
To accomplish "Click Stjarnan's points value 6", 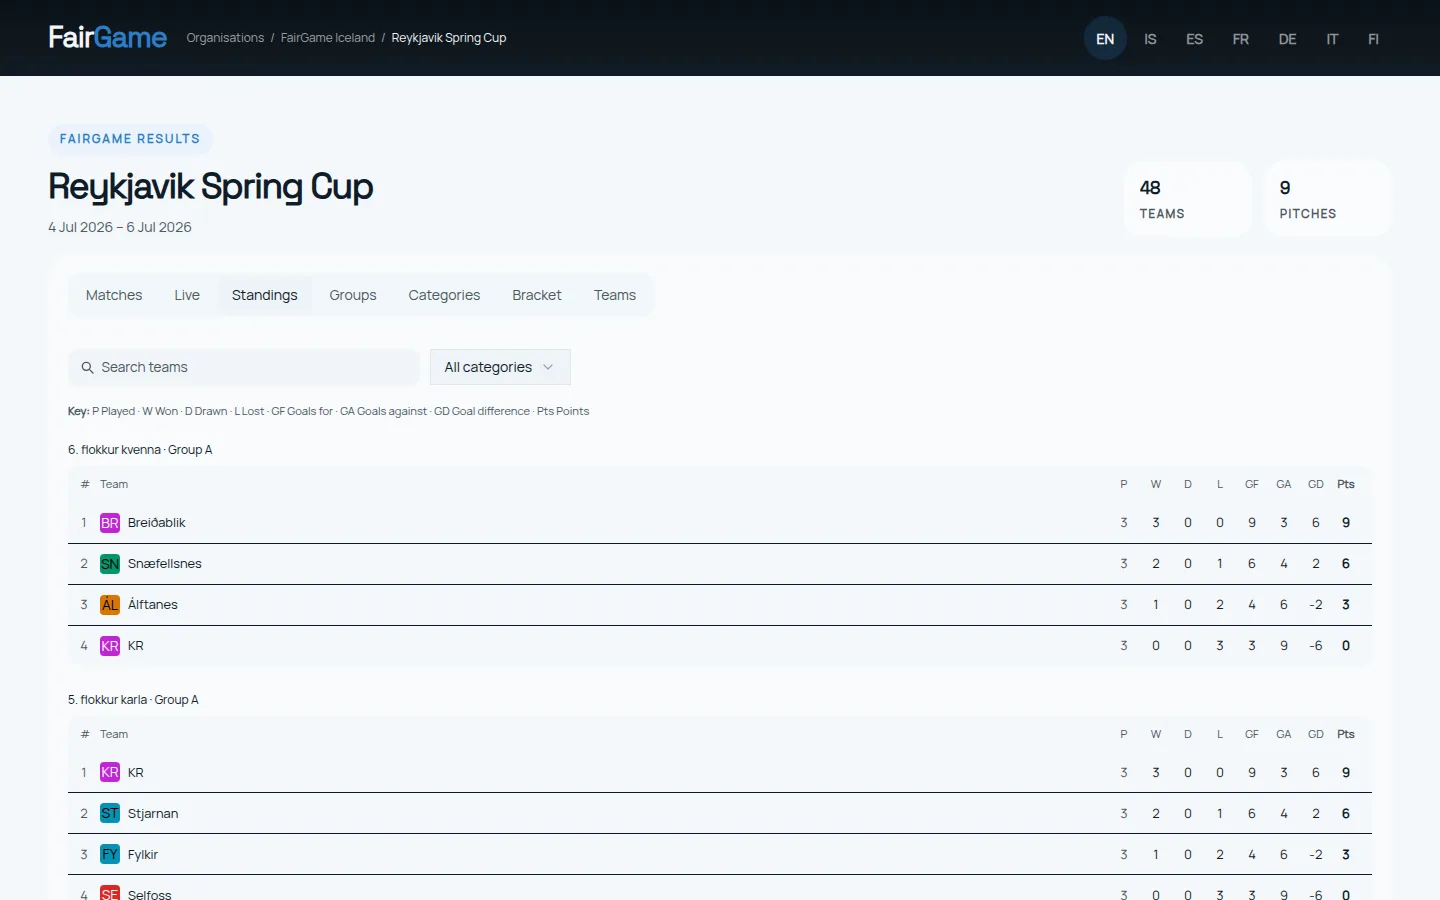I will [1346, 814].
